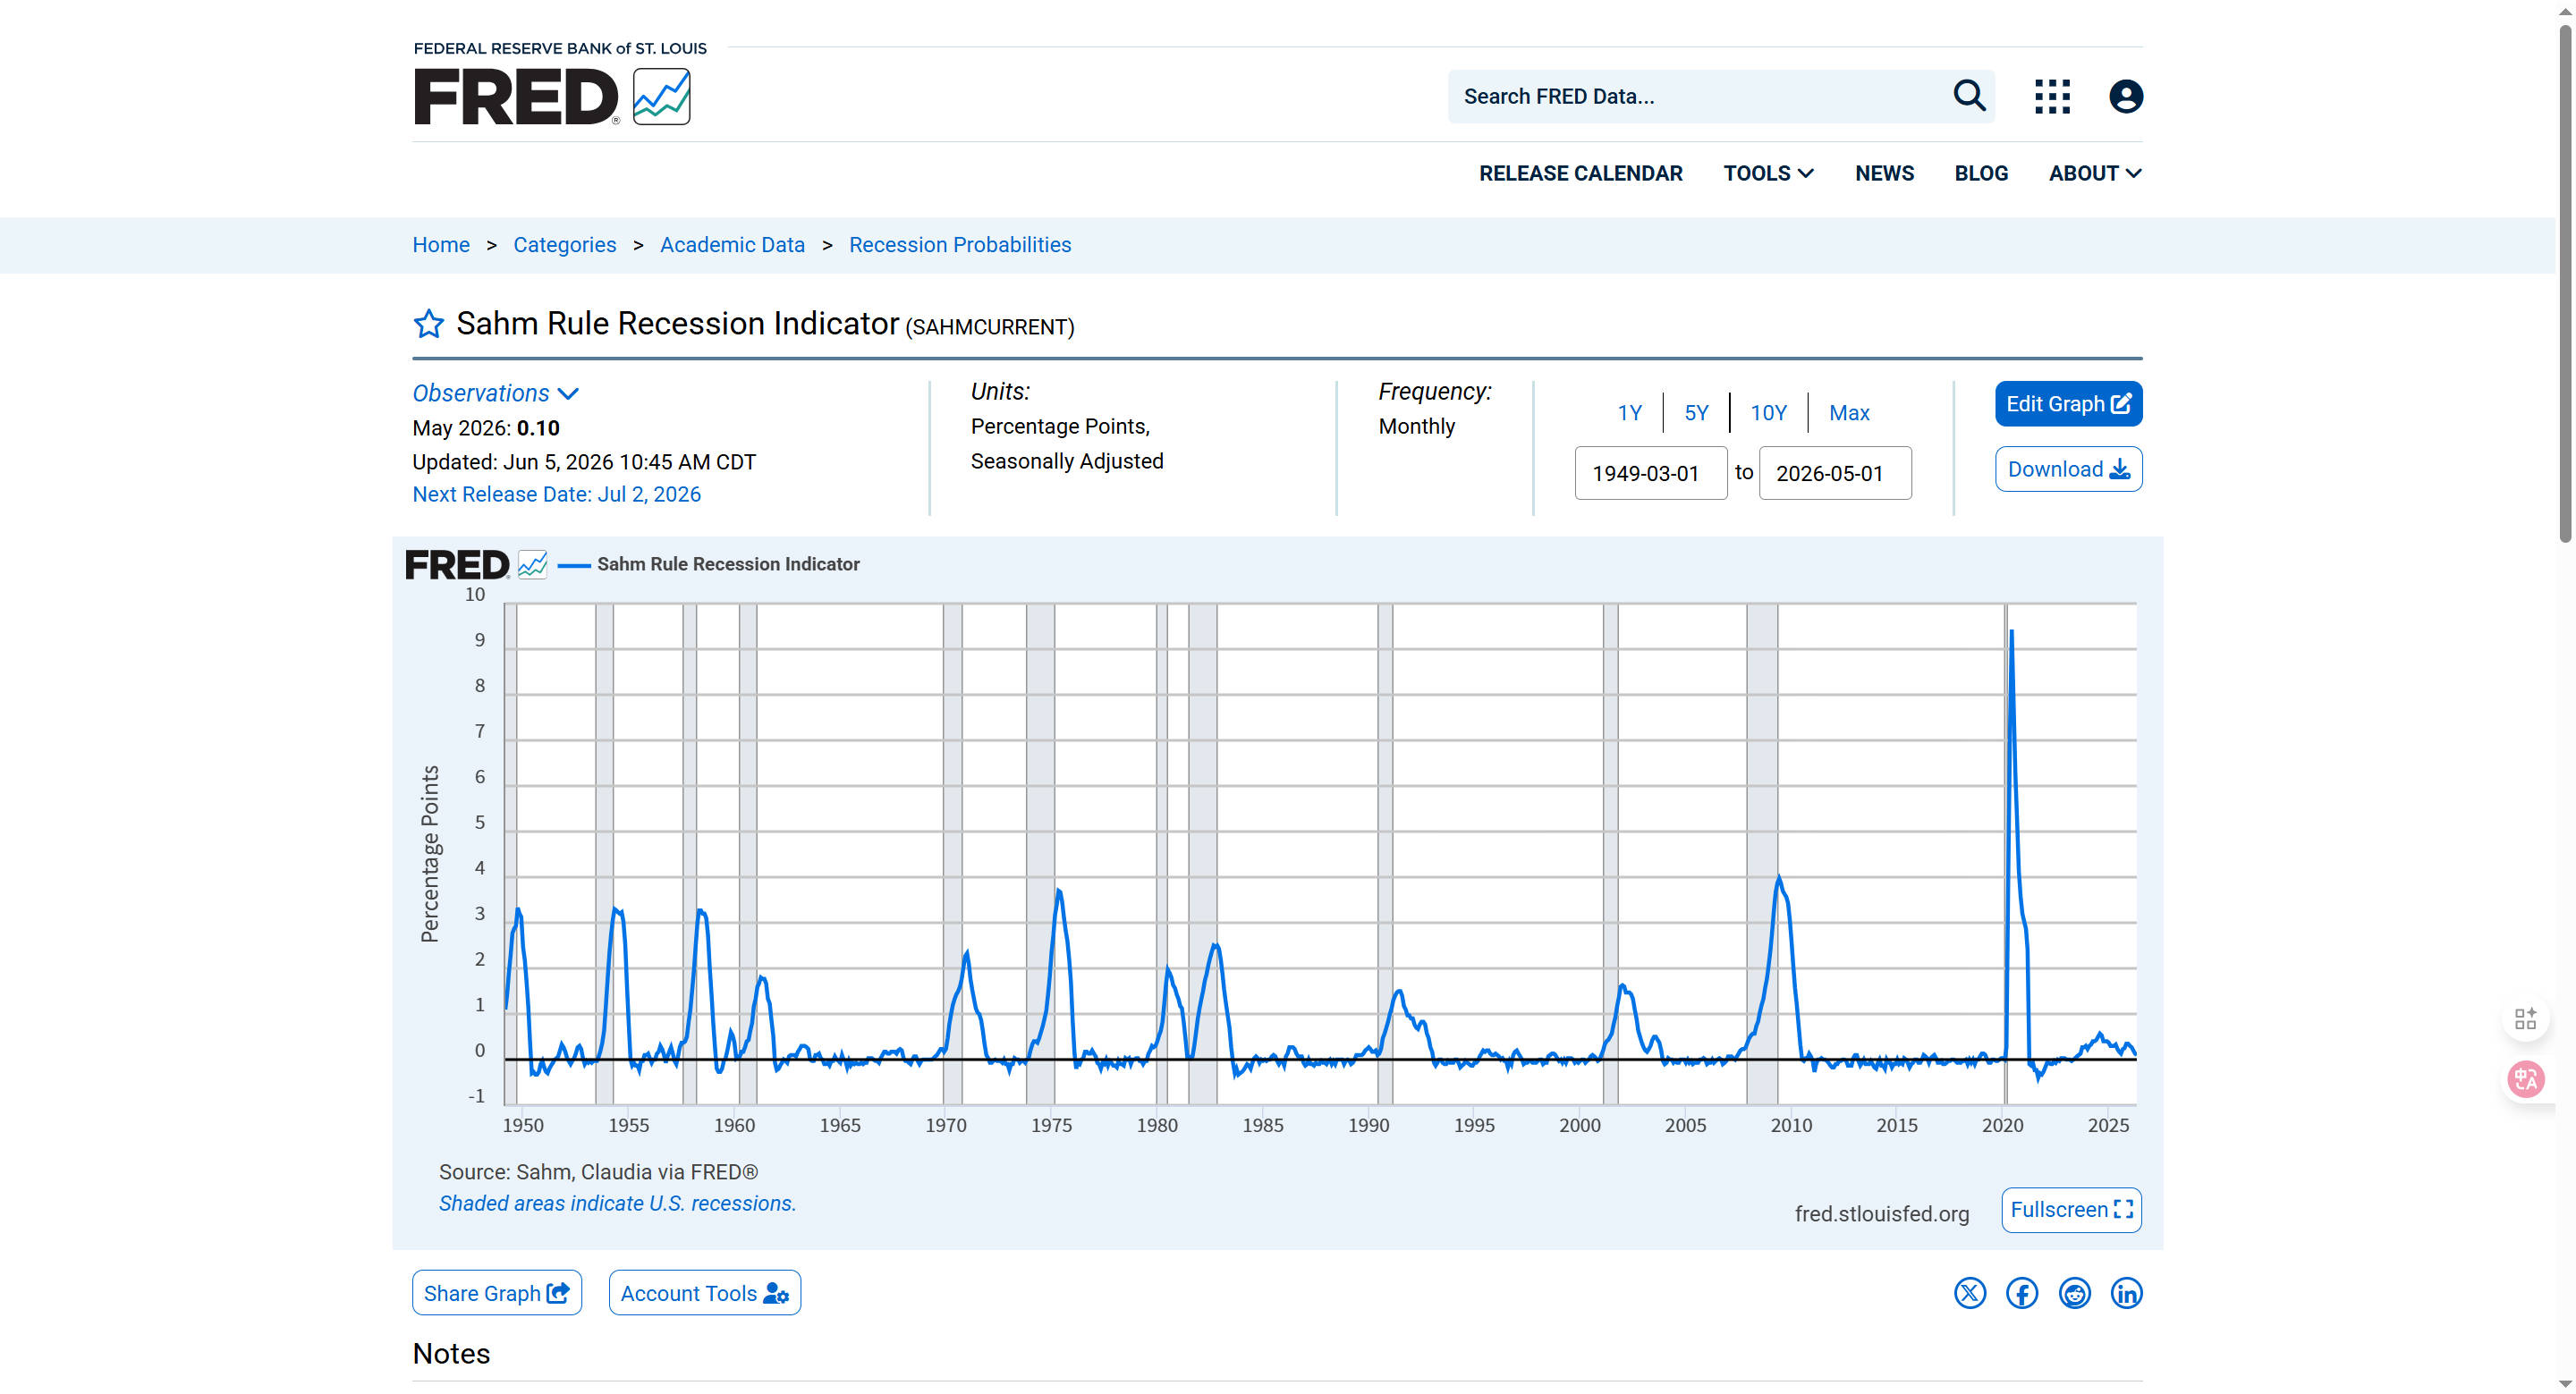Click the start date field 1949-03-01
The width and height of the screenshot is (2576, 1394).
(x=1650, y=473)
